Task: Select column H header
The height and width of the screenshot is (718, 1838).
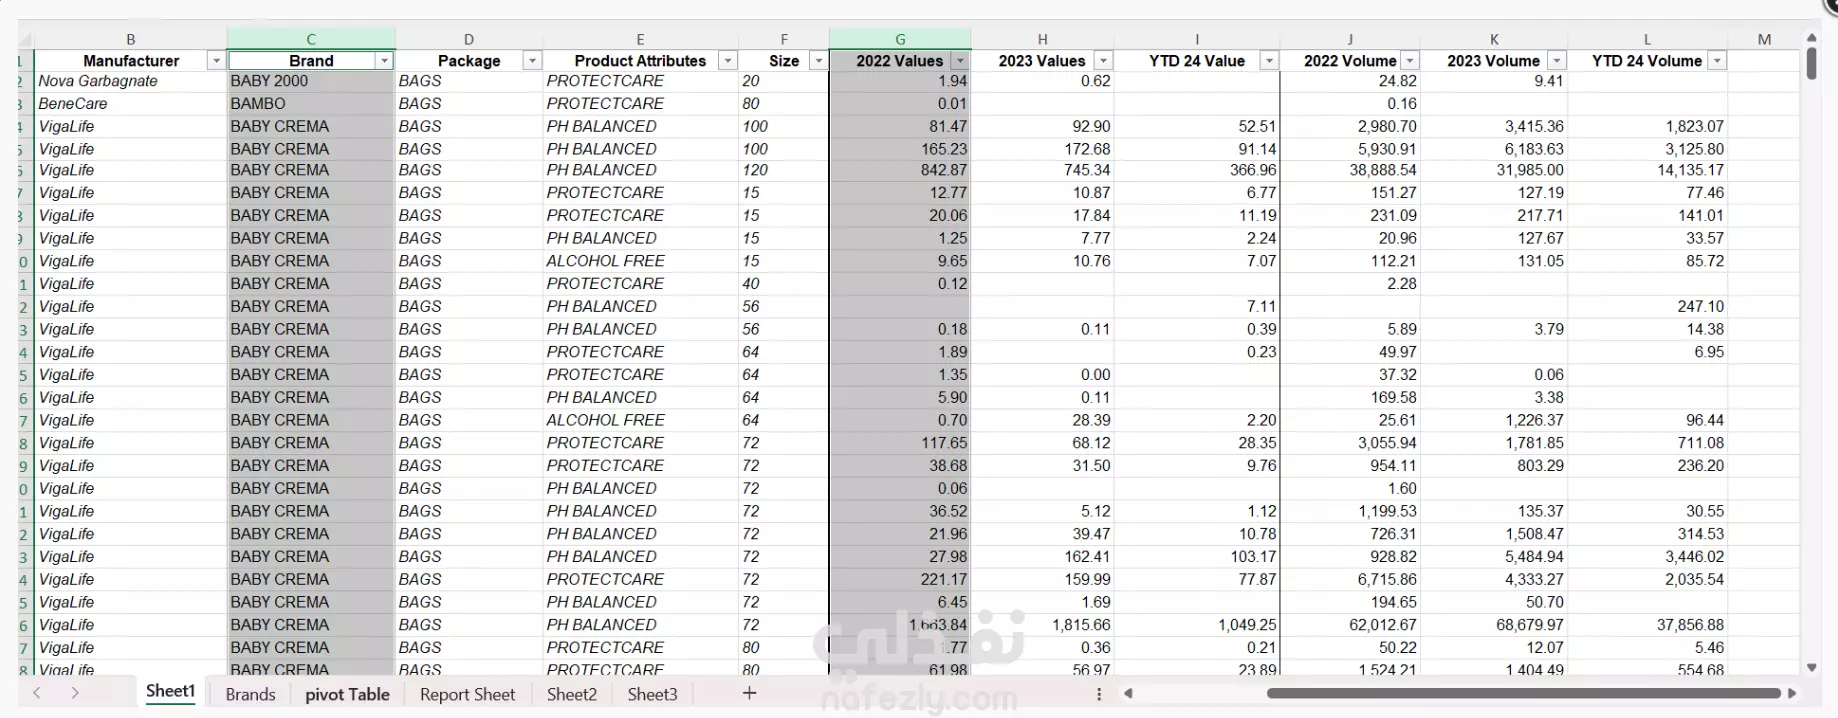Action: (1042, 39)
